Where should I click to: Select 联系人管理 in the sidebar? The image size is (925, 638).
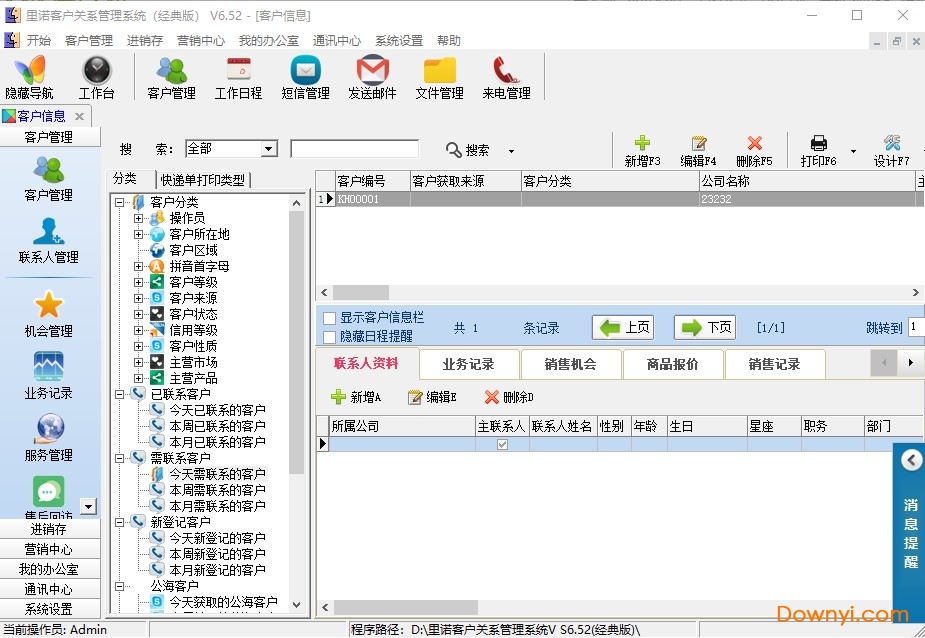[48, 240]
